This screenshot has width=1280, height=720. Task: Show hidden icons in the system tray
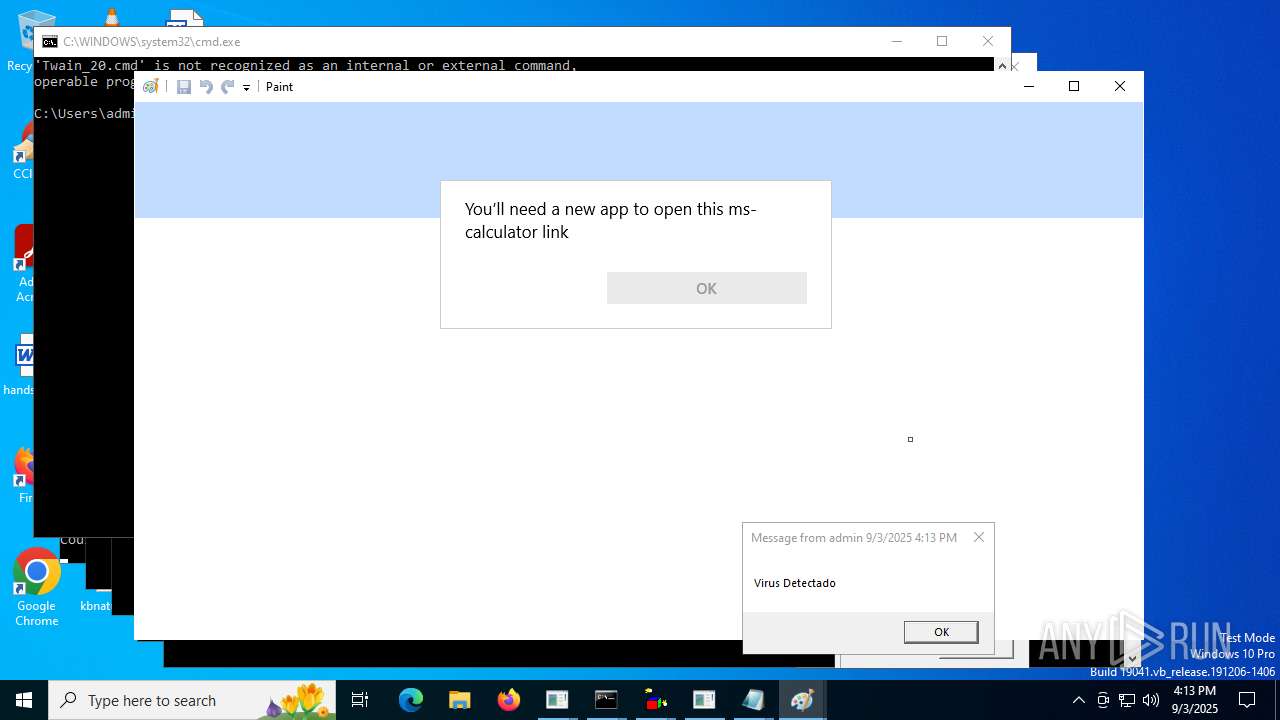coord(1078,700)
